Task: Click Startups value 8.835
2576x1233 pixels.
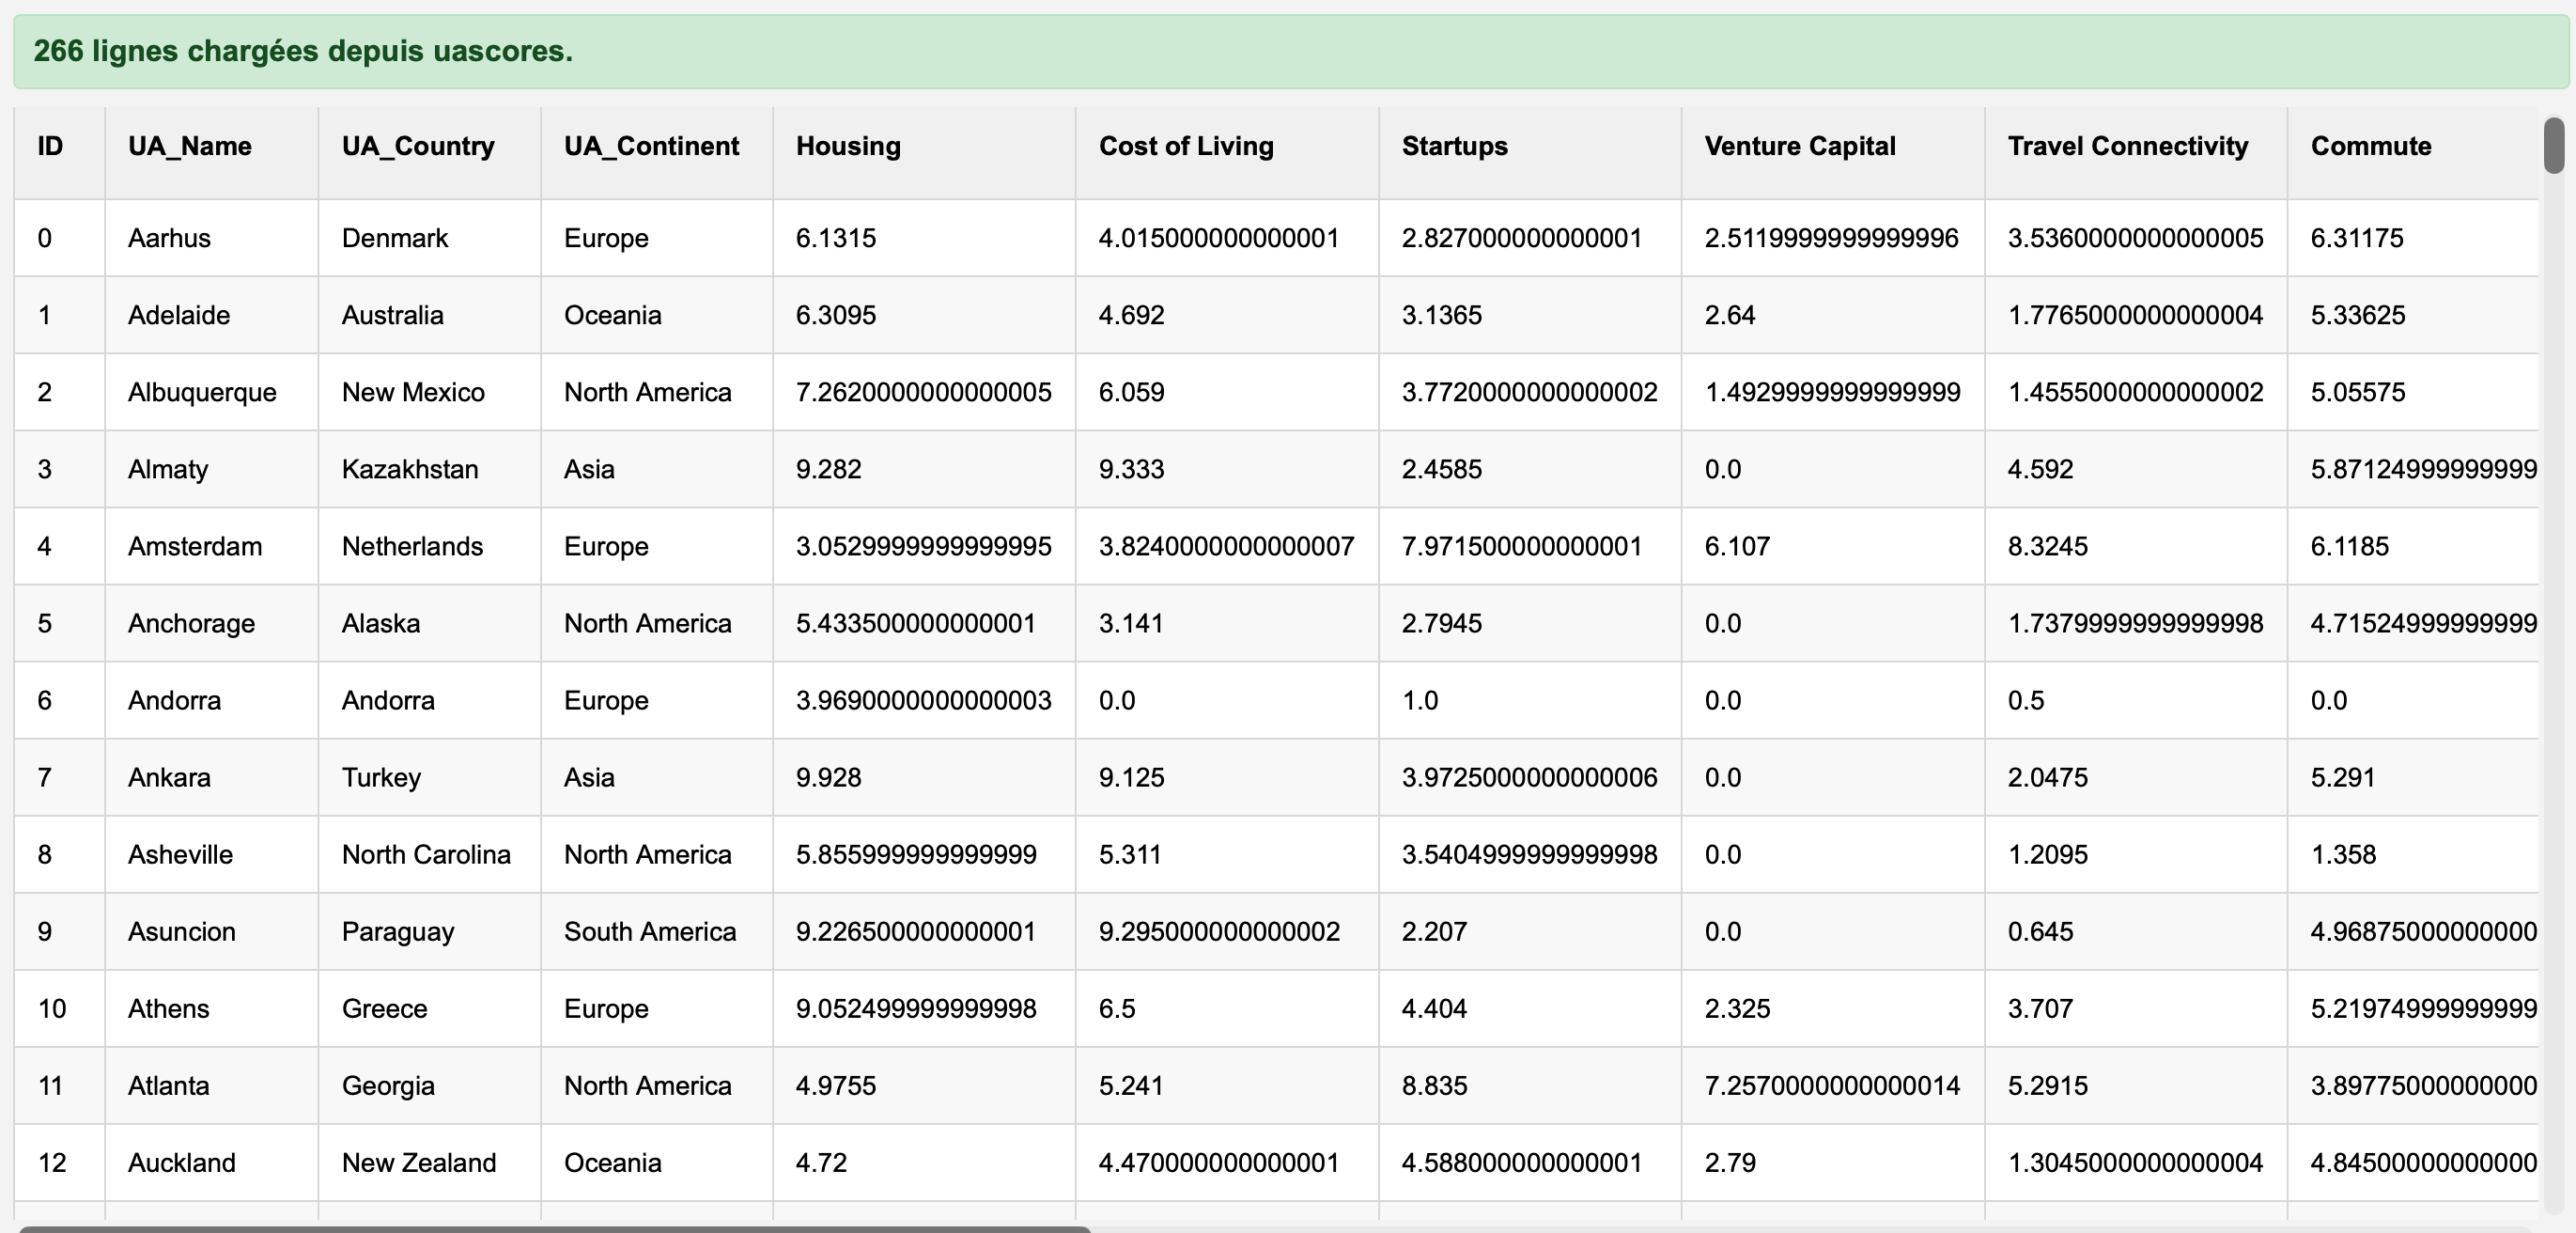Action: pyautogui.click(x=1530, y=1085)
